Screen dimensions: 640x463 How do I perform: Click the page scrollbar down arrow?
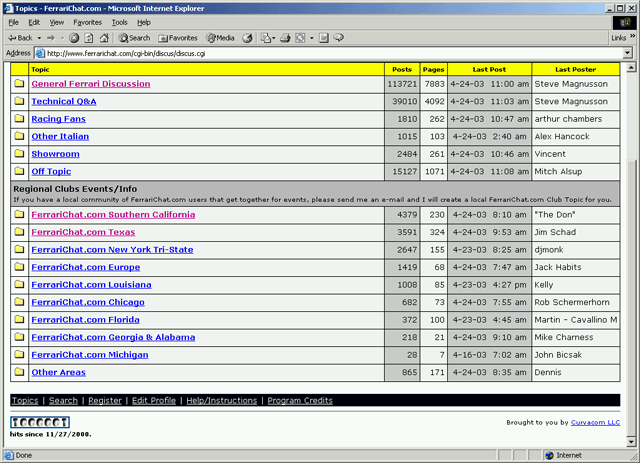coord(631,441)
